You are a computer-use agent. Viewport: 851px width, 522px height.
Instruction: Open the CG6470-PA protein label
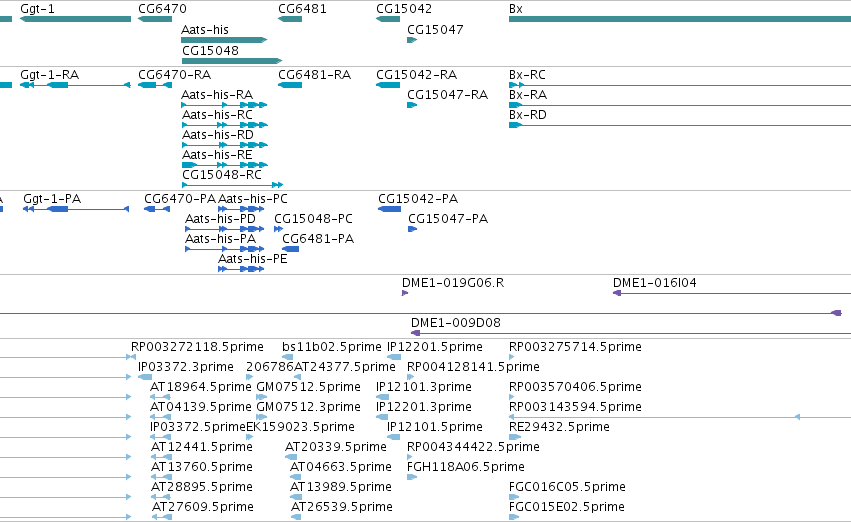pos(180,199)
